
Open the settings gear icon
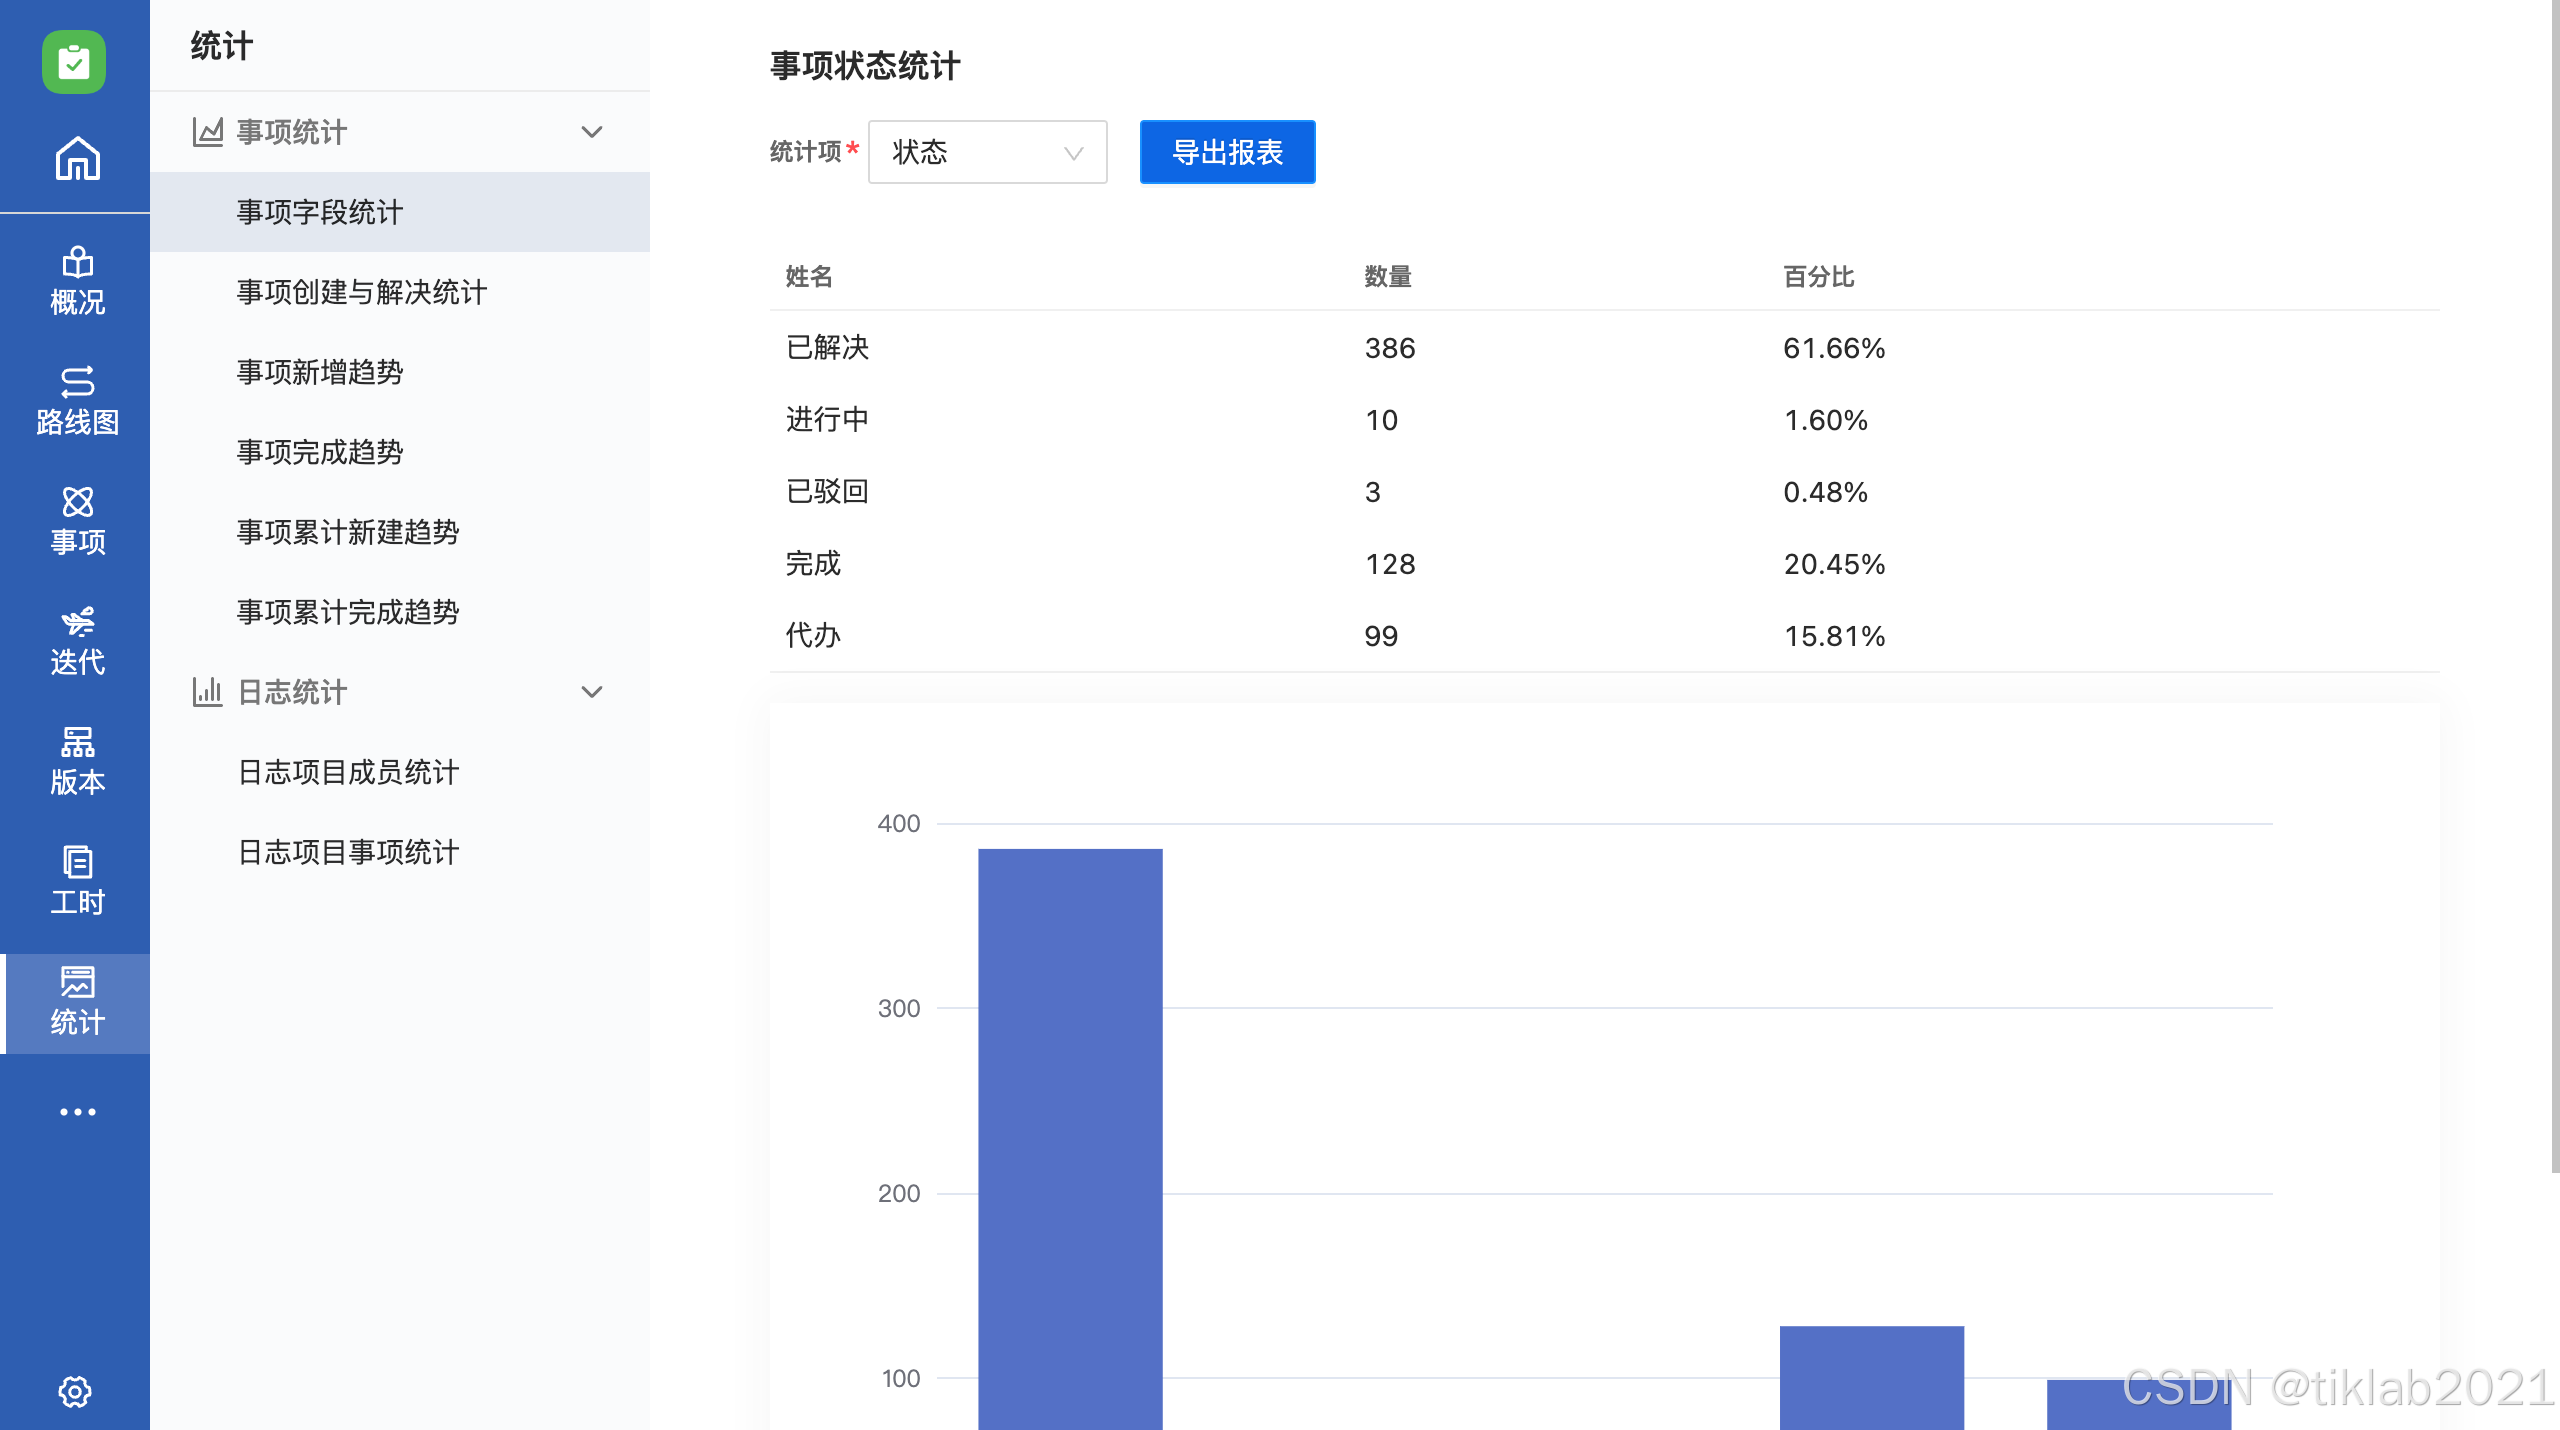(75, 1391)
